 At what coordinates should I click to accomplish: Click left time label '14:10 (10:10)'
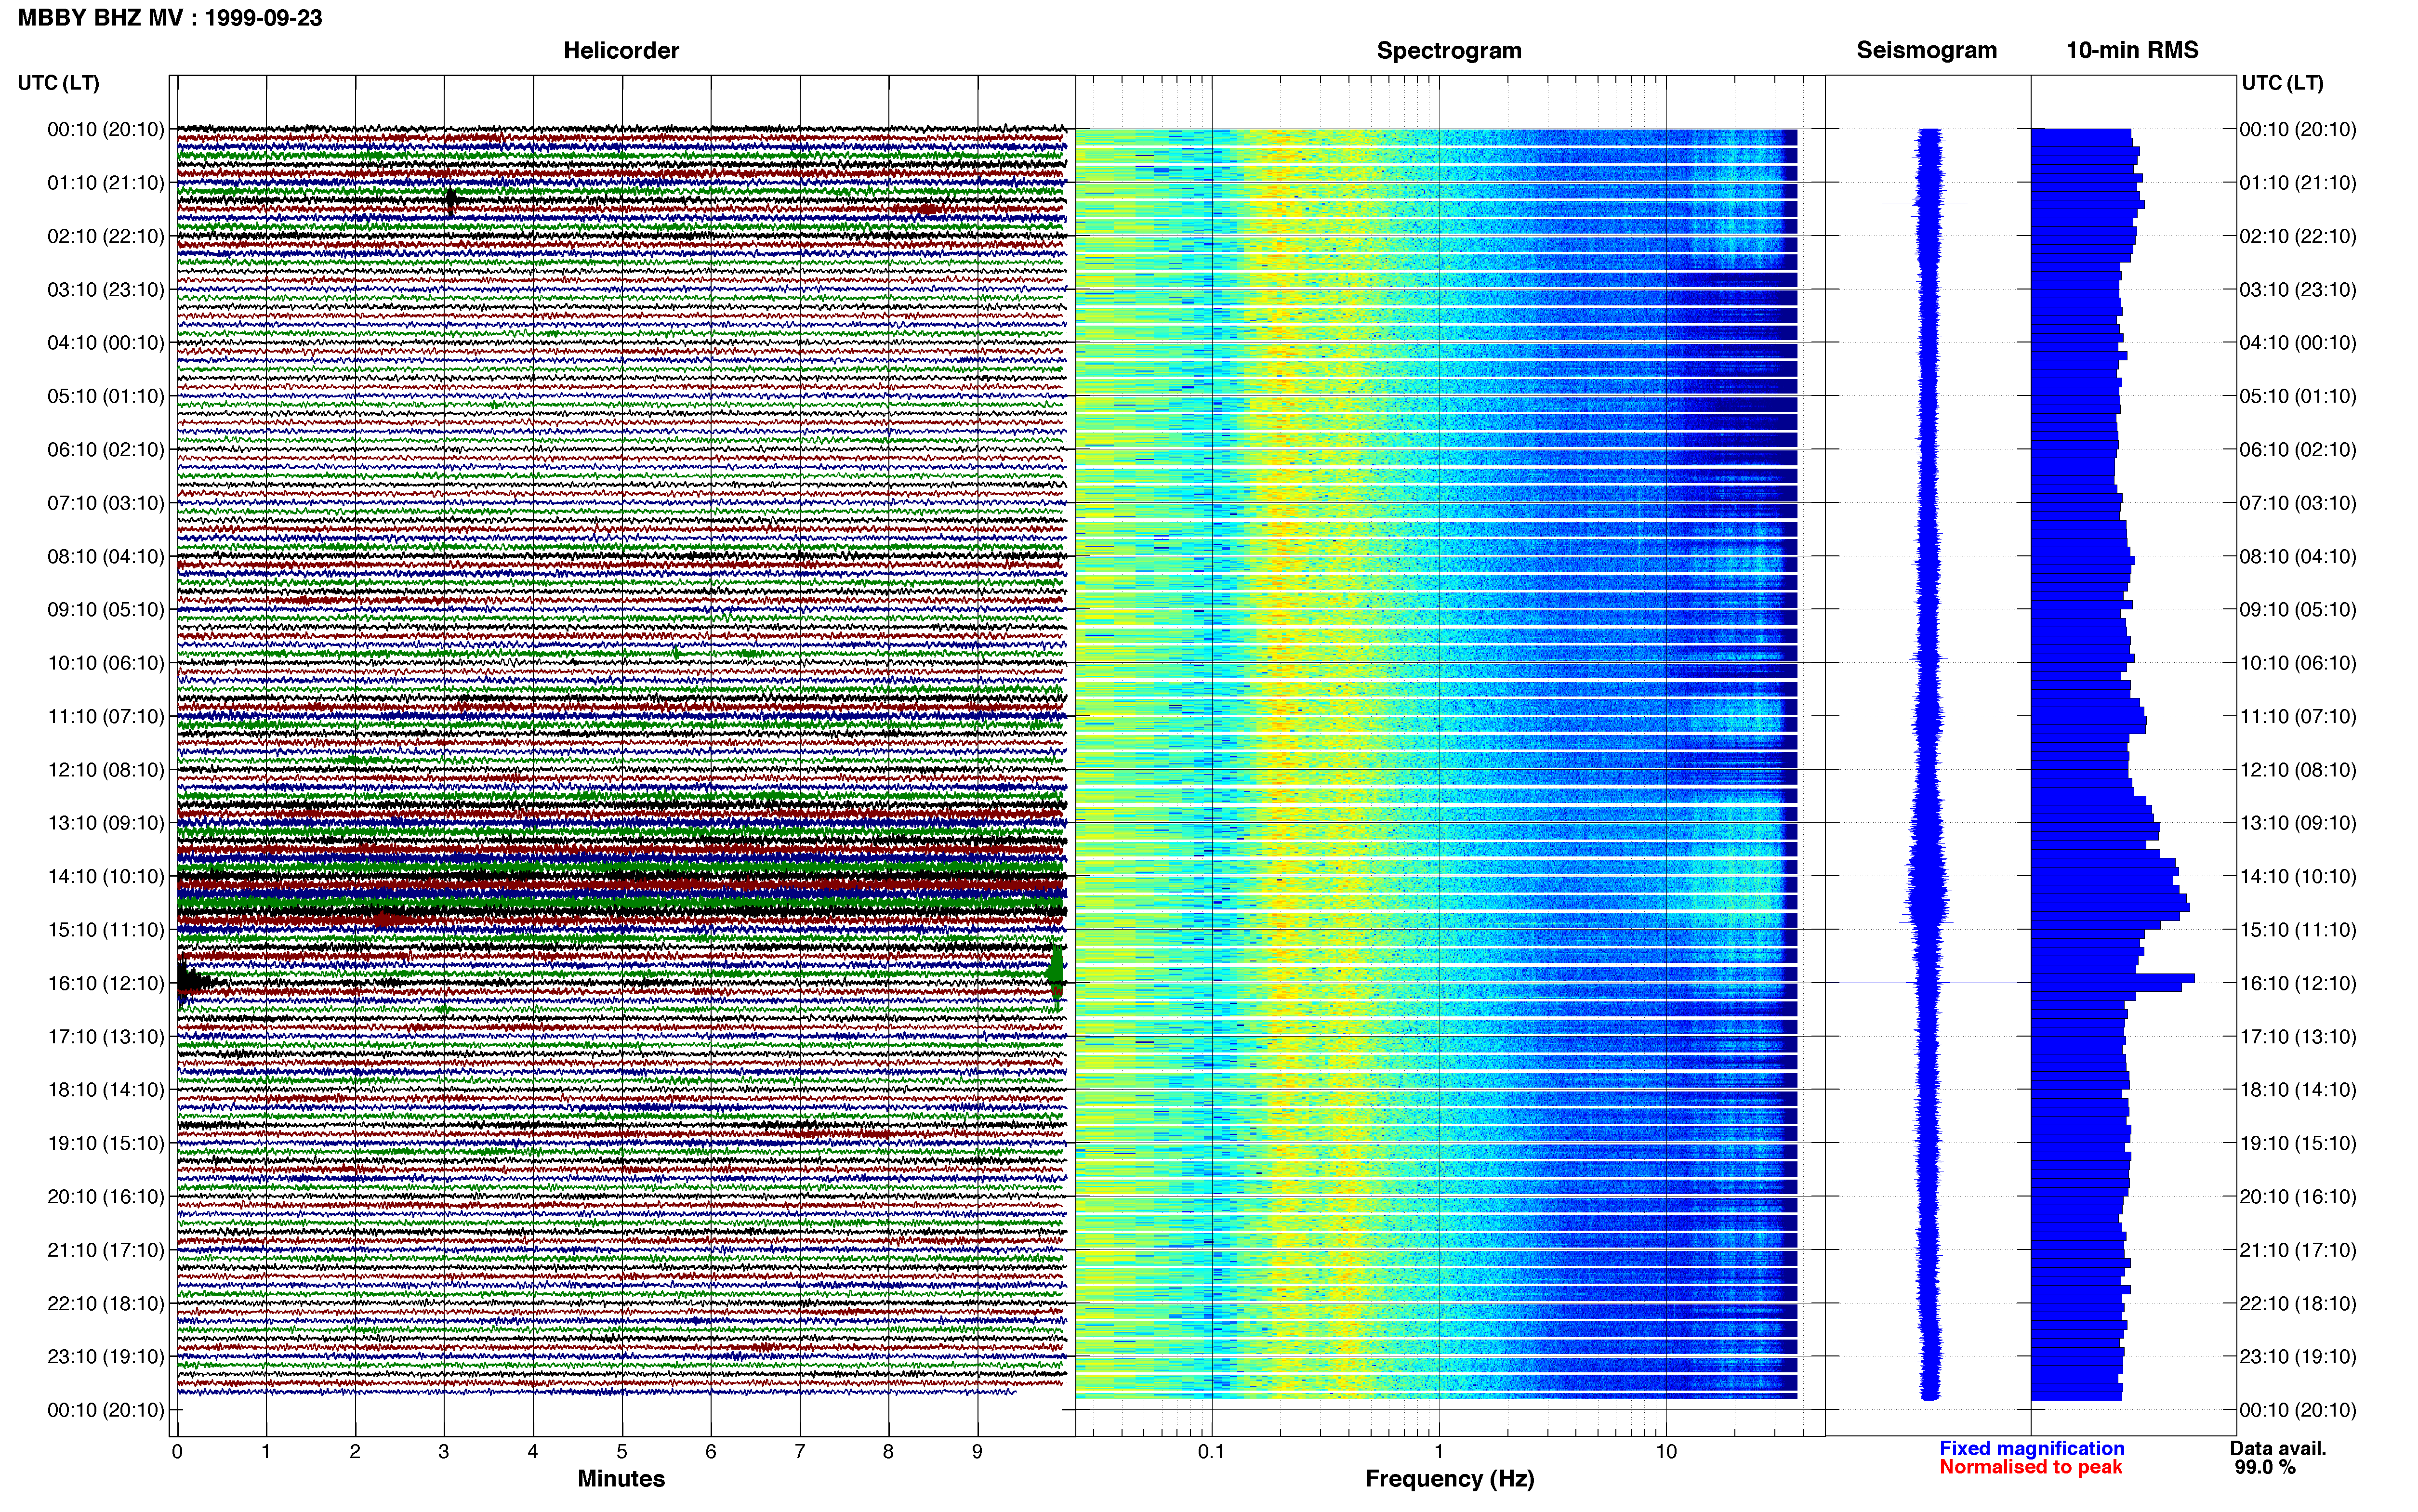106,877
